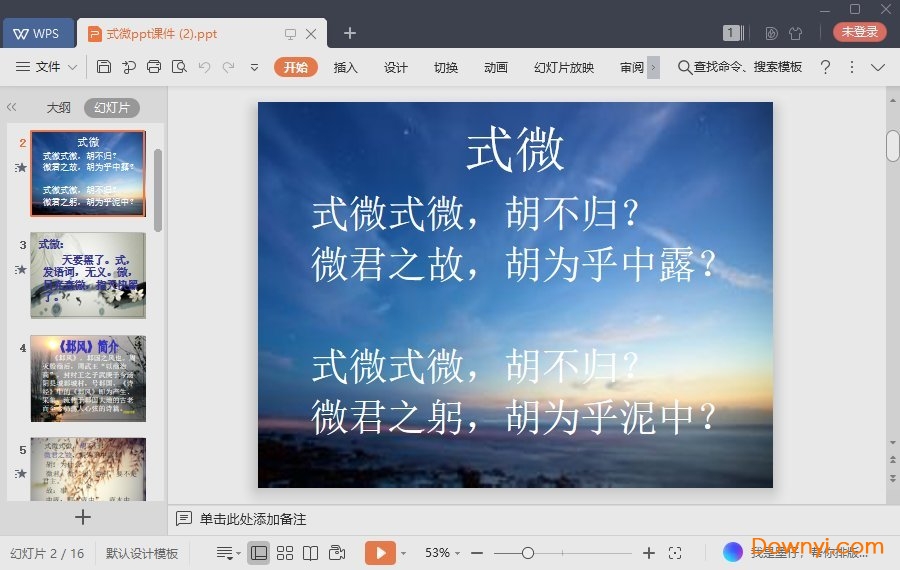This screenshot has width=900, height=570.
Task: Open the 审阅 tab
Action: (632, 67)
